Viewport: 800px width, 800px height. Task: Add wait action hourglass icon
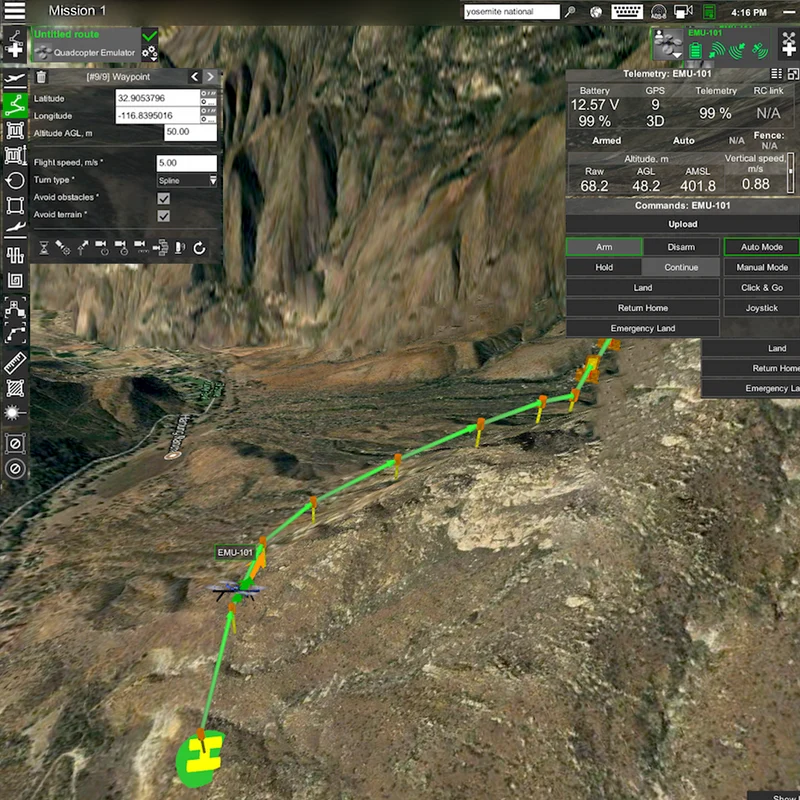coord(44,248)
